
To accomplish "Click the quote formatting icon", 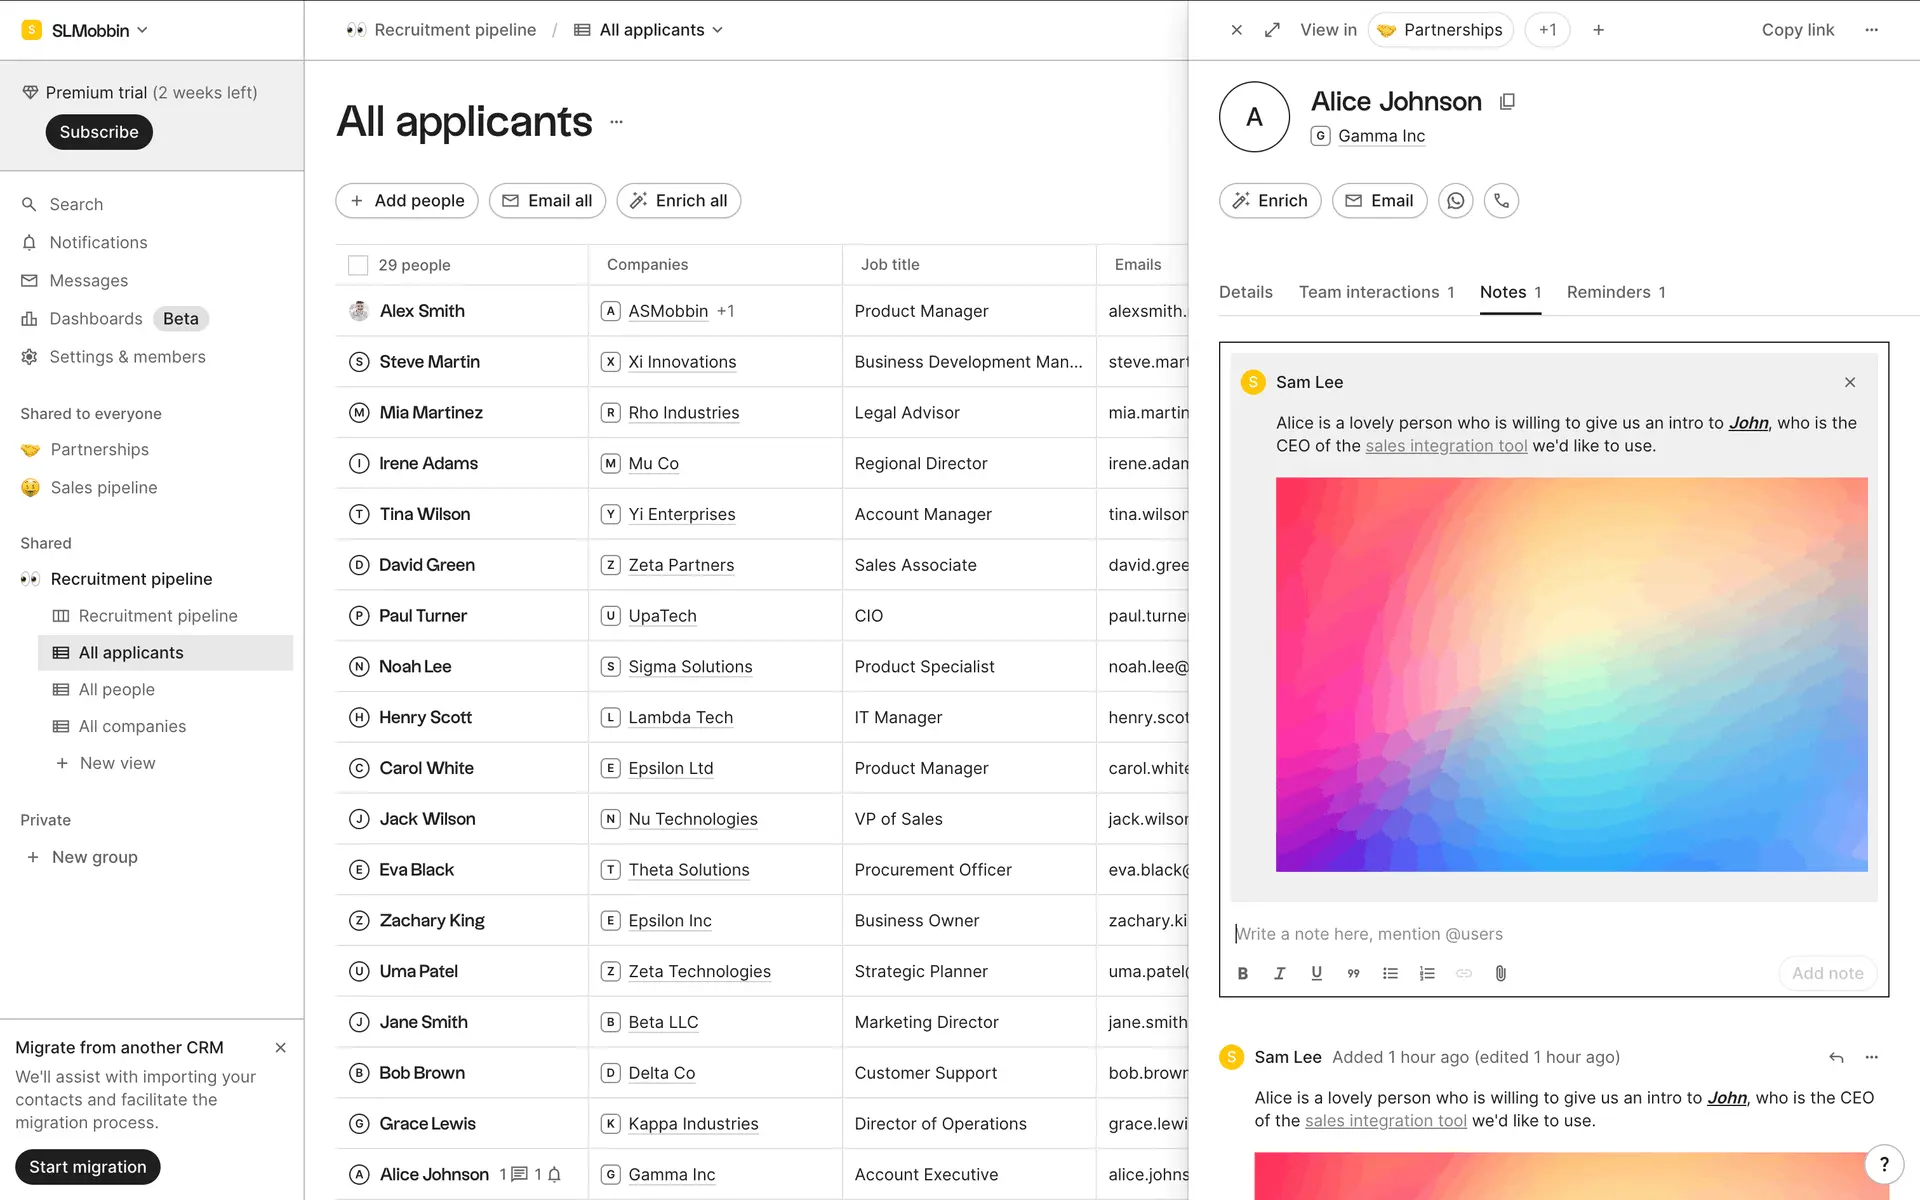I will click(1353, 973).
